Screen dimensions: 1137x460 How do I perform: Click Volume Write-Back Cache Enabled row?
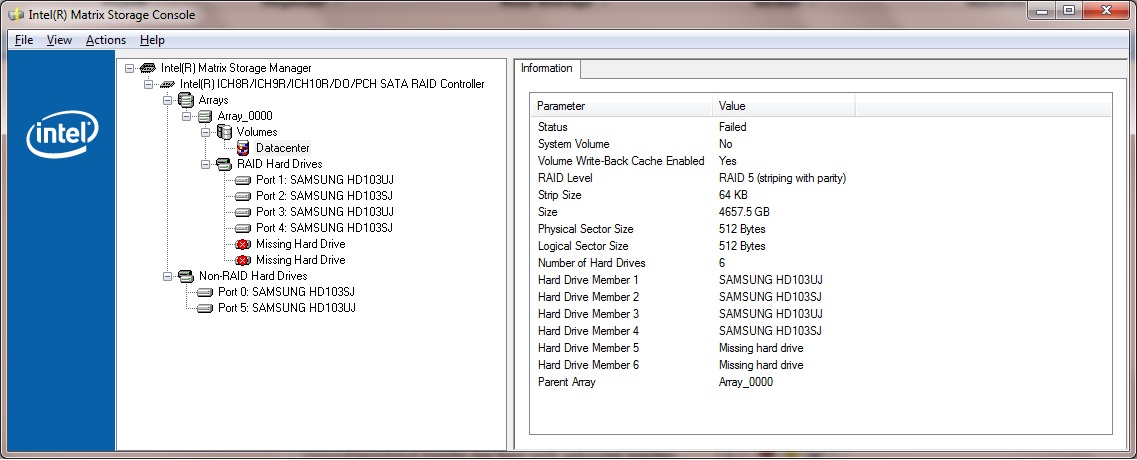coord(821,161)
